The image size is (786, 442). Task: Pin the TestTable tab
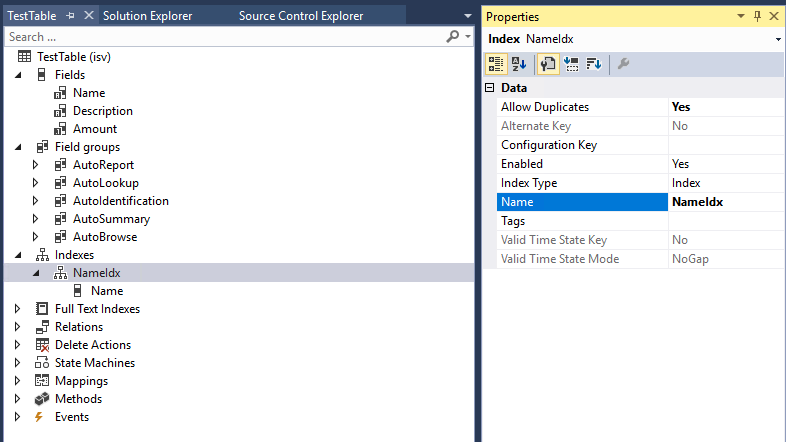(70, 16)
